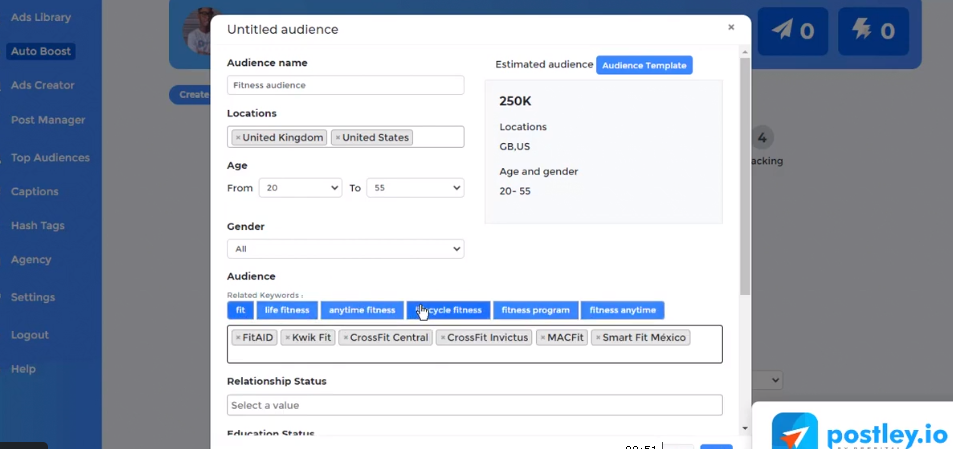Image resolution: width=953 pixels, height=449 pixels.
Task: Add the 'fitness anytime' related keyword
Action: 622,310
